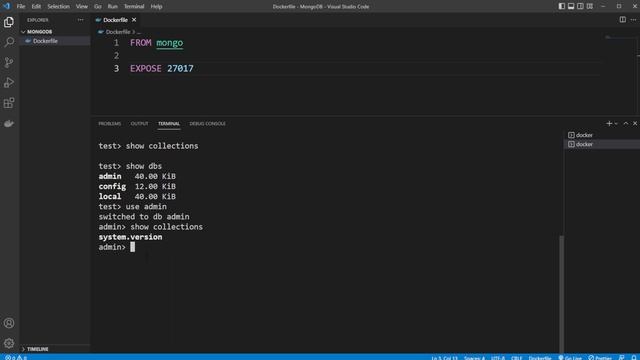Toggle the primary side bar layout icon

[562, 6]
